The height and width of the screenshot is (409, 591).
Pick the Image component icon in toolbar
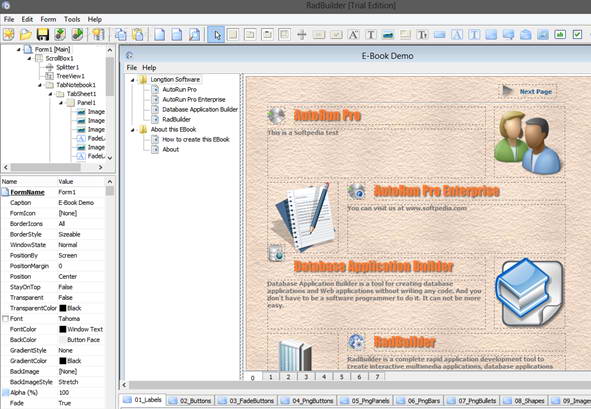click(x=388, y=35)
